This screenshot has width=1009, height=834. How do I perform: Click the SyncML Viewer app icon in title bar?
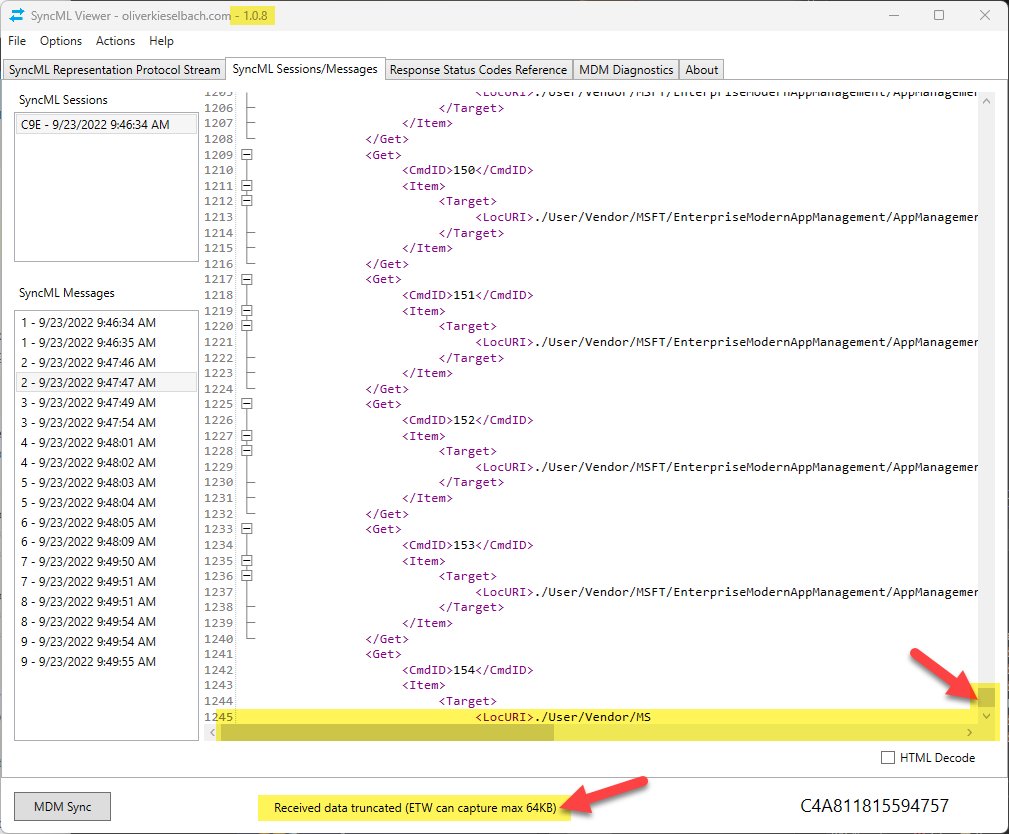(17, 15)
